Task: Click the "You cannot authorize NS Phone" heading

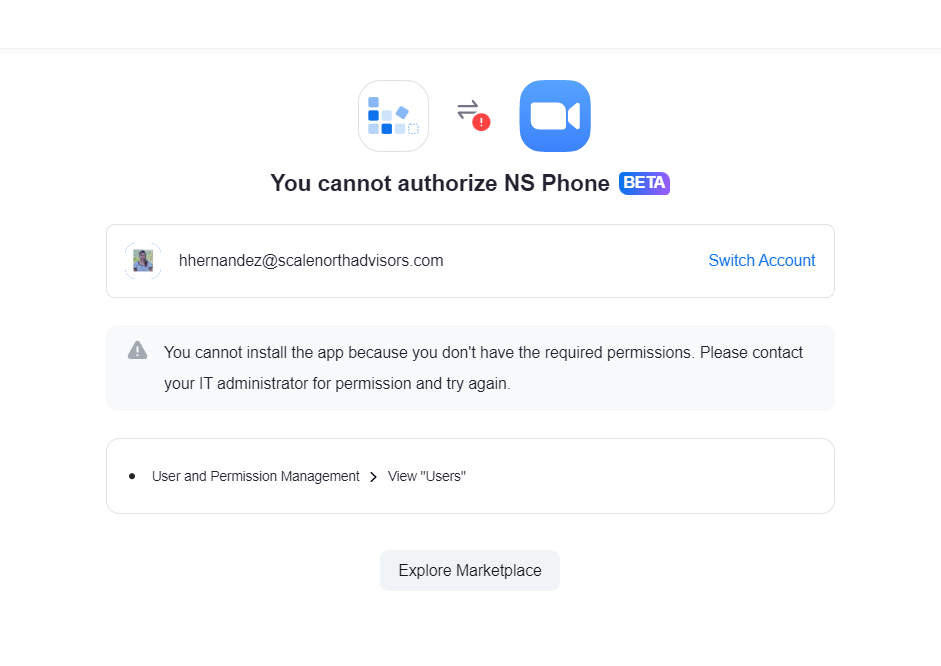Action: pos(440,183)
